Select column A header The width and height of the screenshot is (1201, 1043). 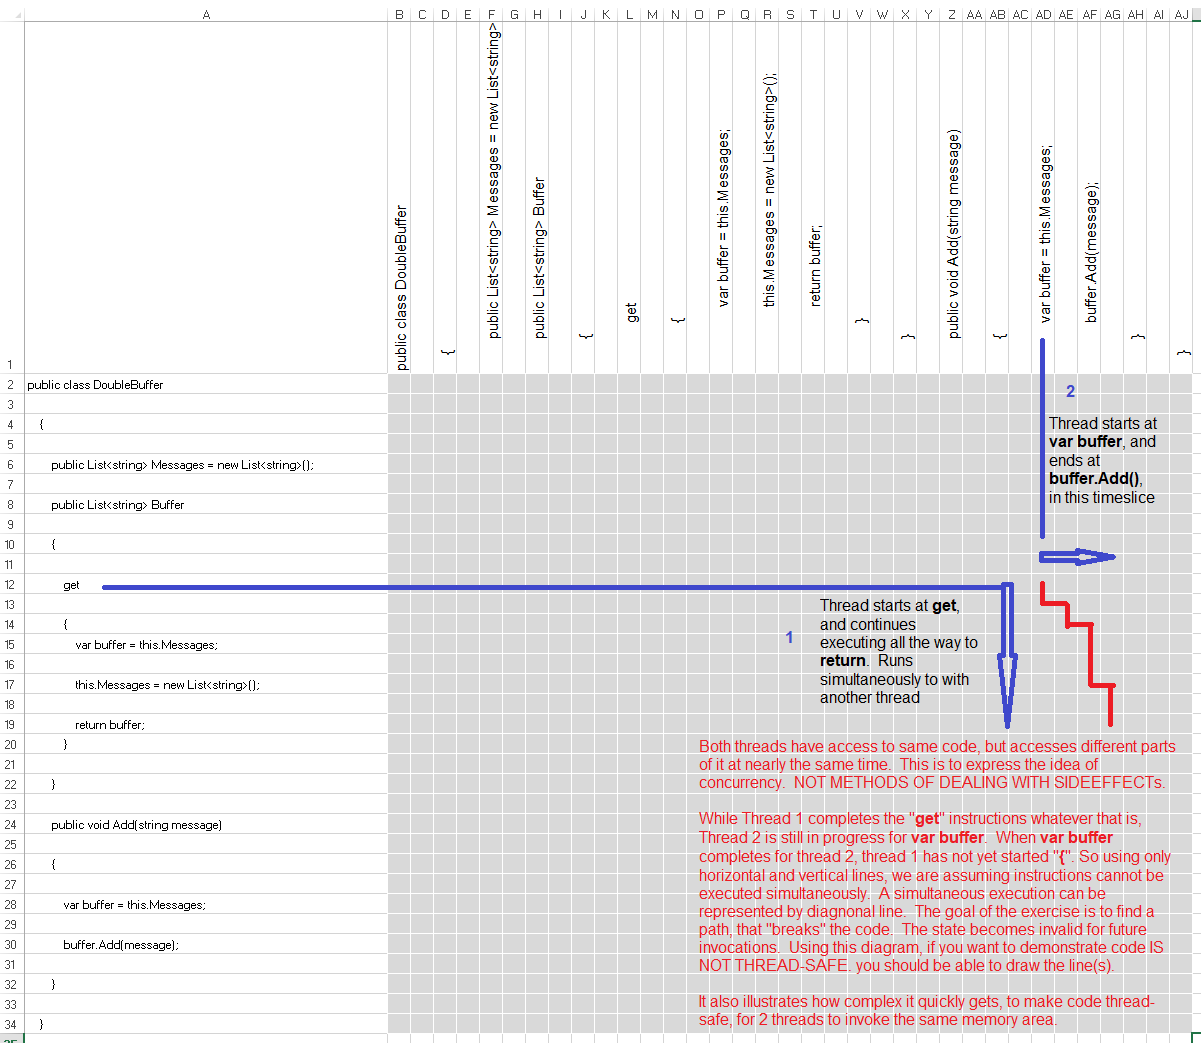206,14
